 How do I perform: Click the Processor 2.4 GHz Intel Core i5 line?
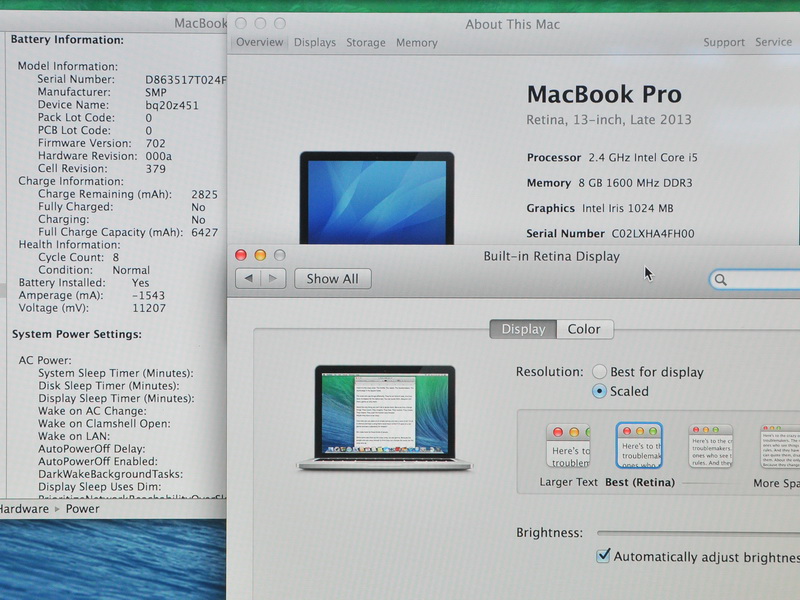pyautogui.click(x=612, y=158)
